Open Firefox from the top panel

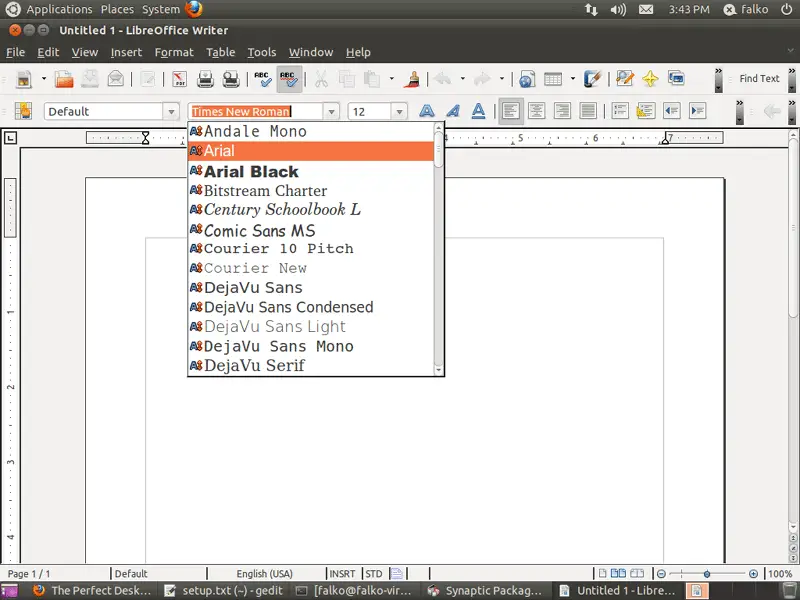pyautogui.click(x=194, y=9)
